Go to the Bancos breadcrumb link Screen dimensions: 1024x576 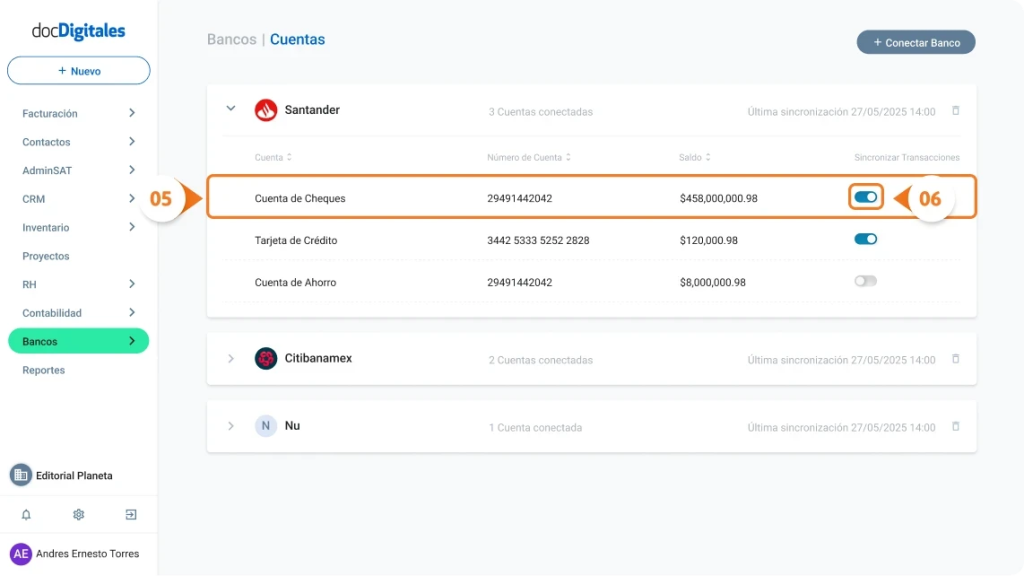[x=231, y=40]
